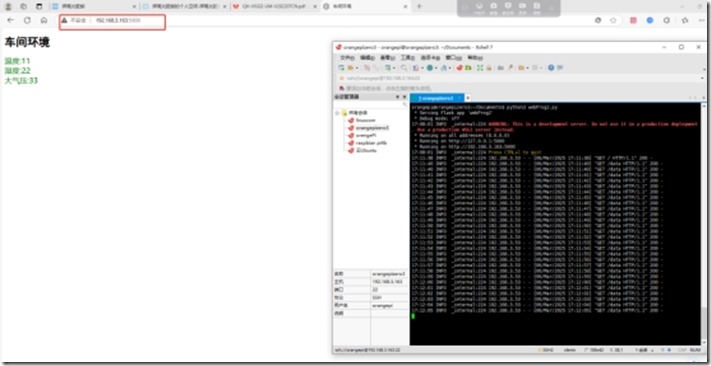Open the search magnifier in Xshell toolbar
The image size is (711, 366).
tap(404, 68)
